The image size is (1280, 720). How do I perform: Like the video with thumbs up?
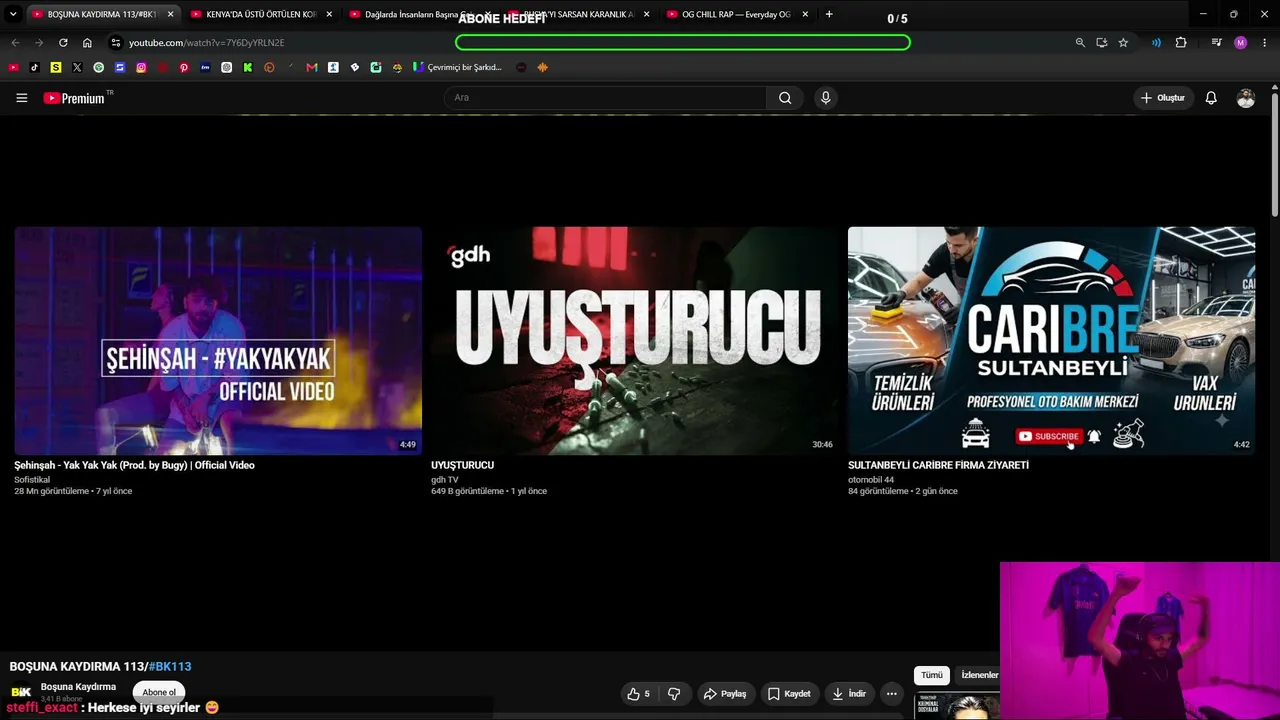pos(637,694)
